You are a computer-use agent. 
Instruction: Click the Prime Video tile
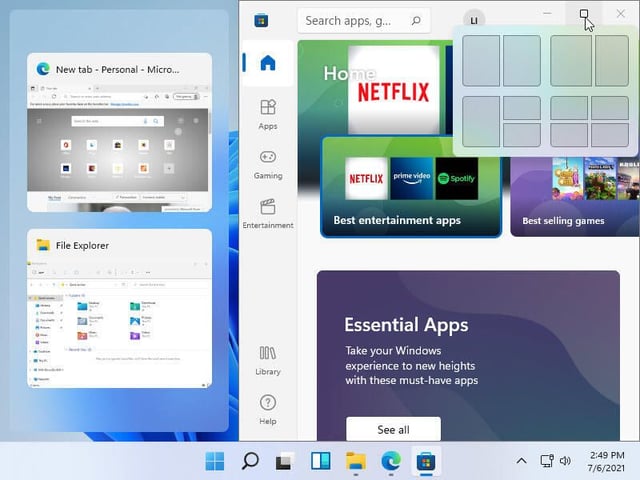coord(411,179)
